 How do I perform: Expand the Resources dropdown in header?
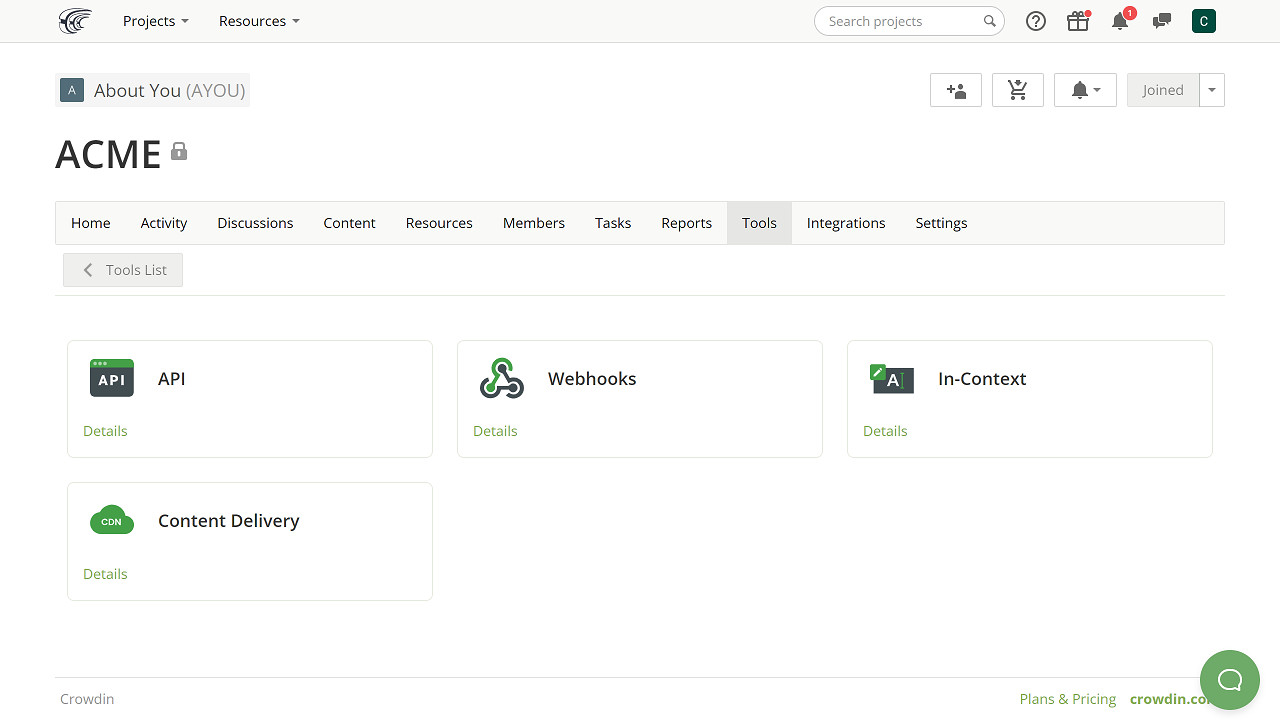pos(259,21)
